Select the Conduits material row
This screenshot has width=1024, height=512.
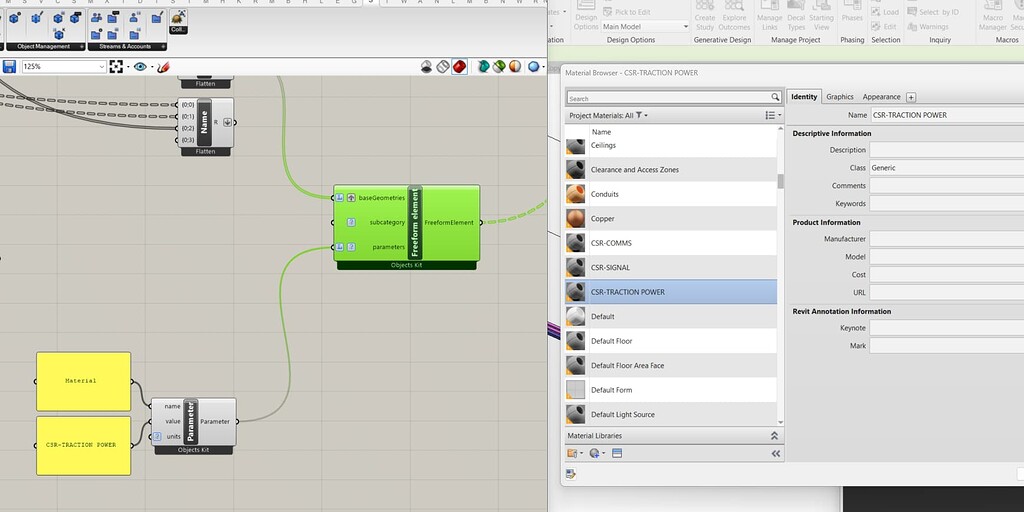coord(671,194)
